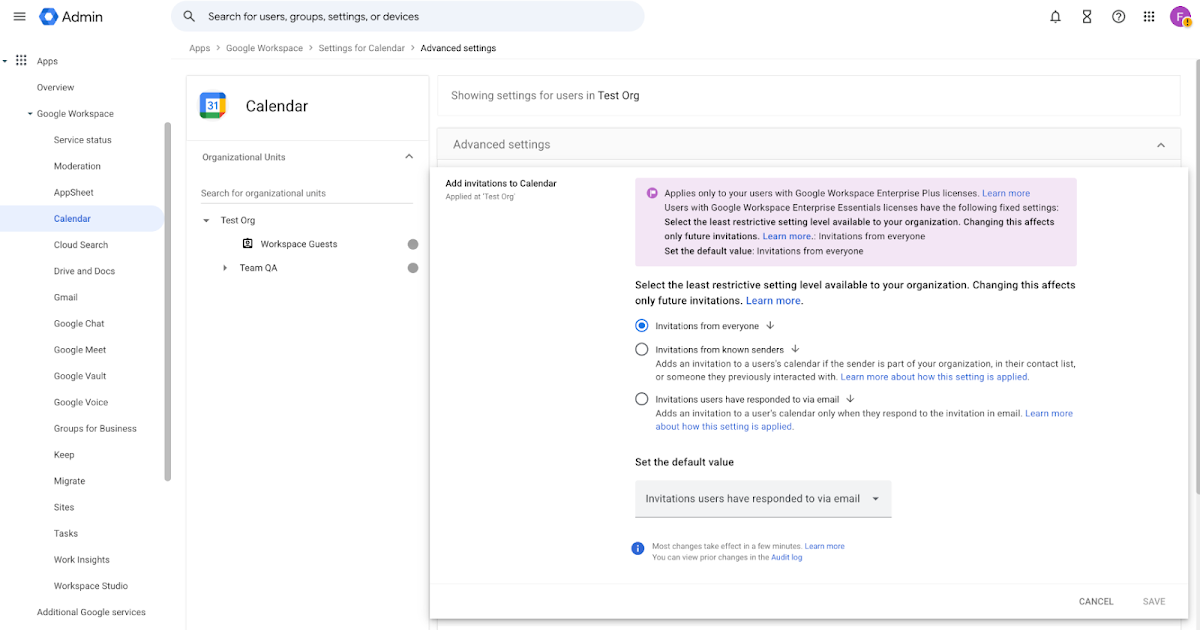Open Workspace Studio in sidebar

91,586
